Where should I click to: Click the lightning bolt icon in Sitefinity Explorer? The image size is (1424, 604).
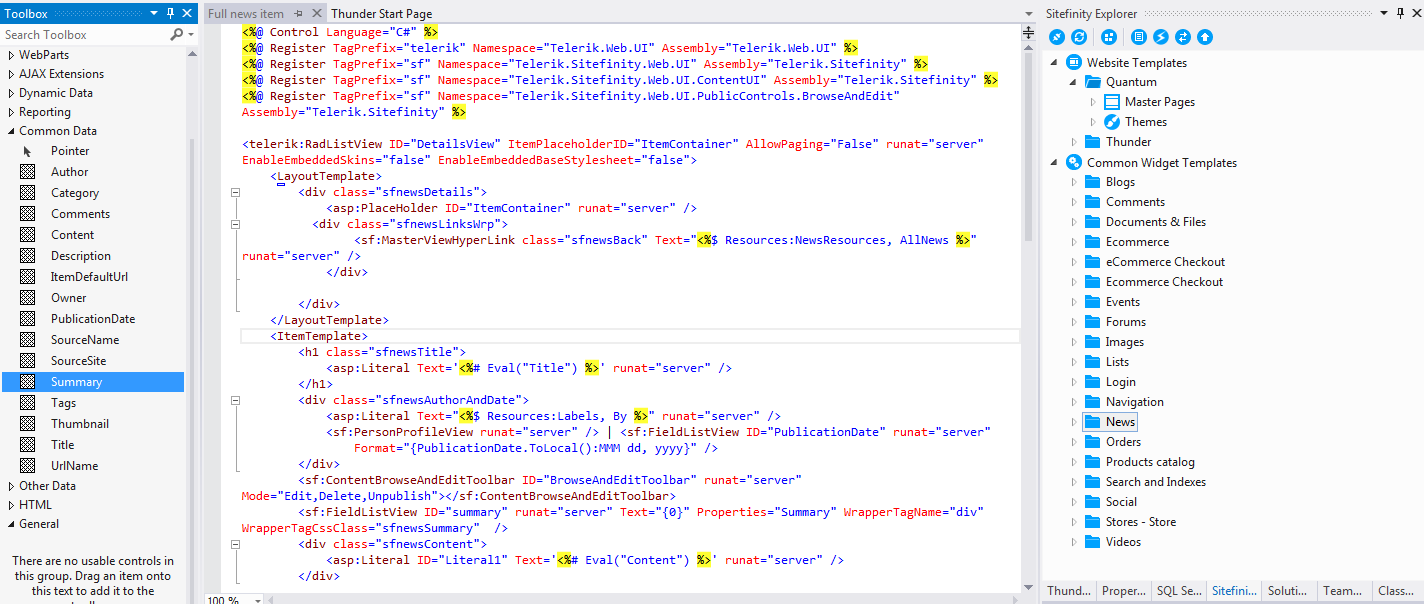[x=1161, y=37]
